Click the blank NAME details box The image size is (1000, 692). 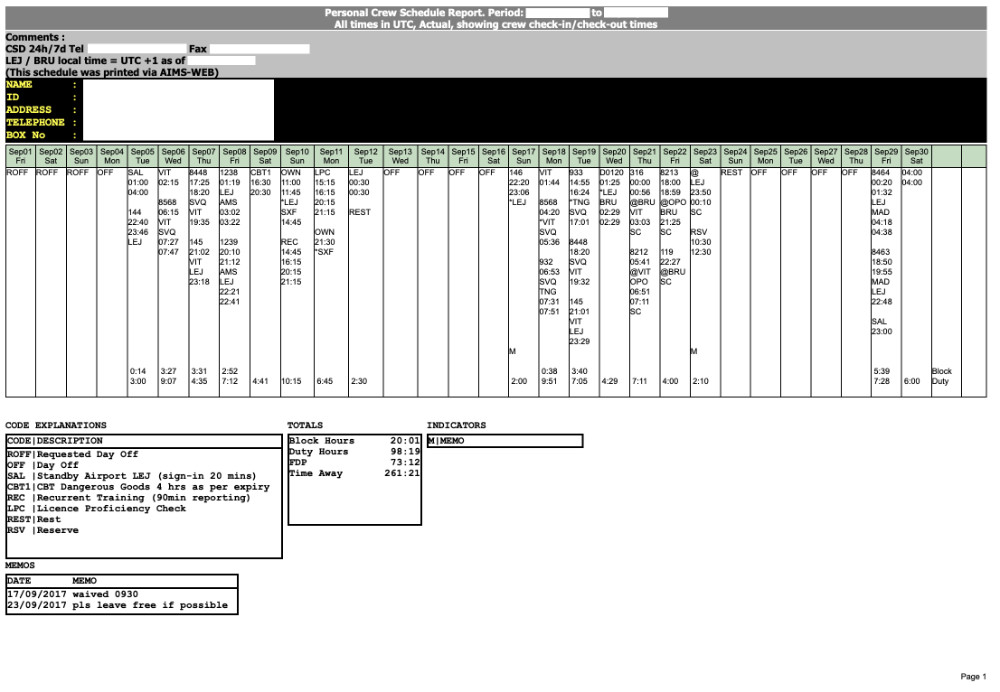[178, 110]
